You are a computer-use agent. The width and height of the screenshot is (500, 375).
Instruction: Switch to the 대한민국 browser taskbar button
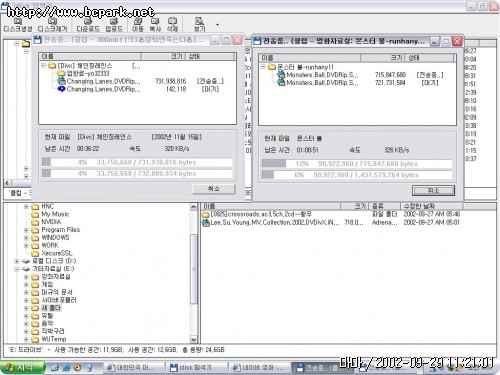pyautogui.click(x=133, y=368)
